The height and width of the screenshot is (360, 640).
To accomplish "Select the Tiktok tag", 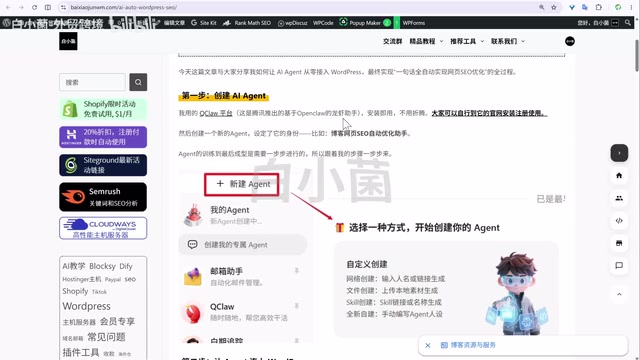I will tap(99, 292).
